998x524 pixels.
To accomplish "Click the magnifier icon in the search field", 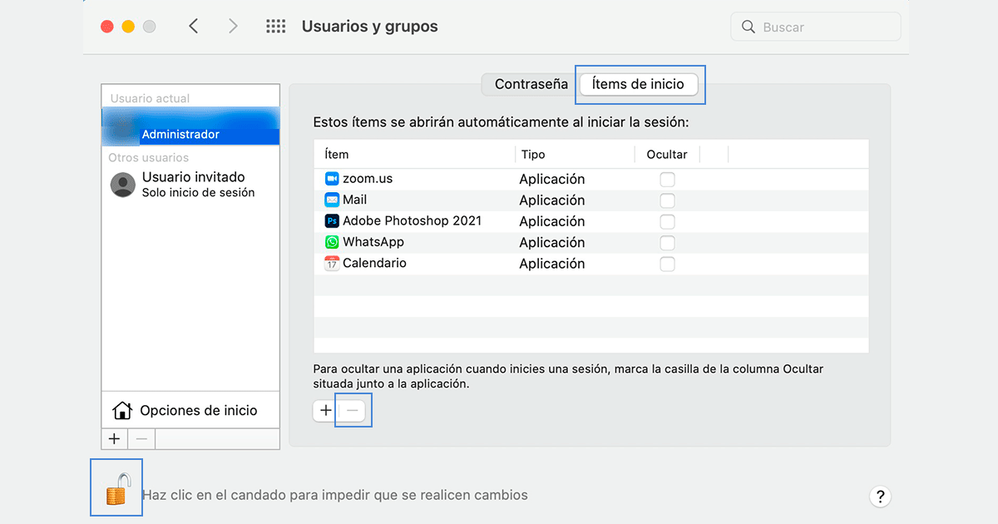I will tap(748, 27).
